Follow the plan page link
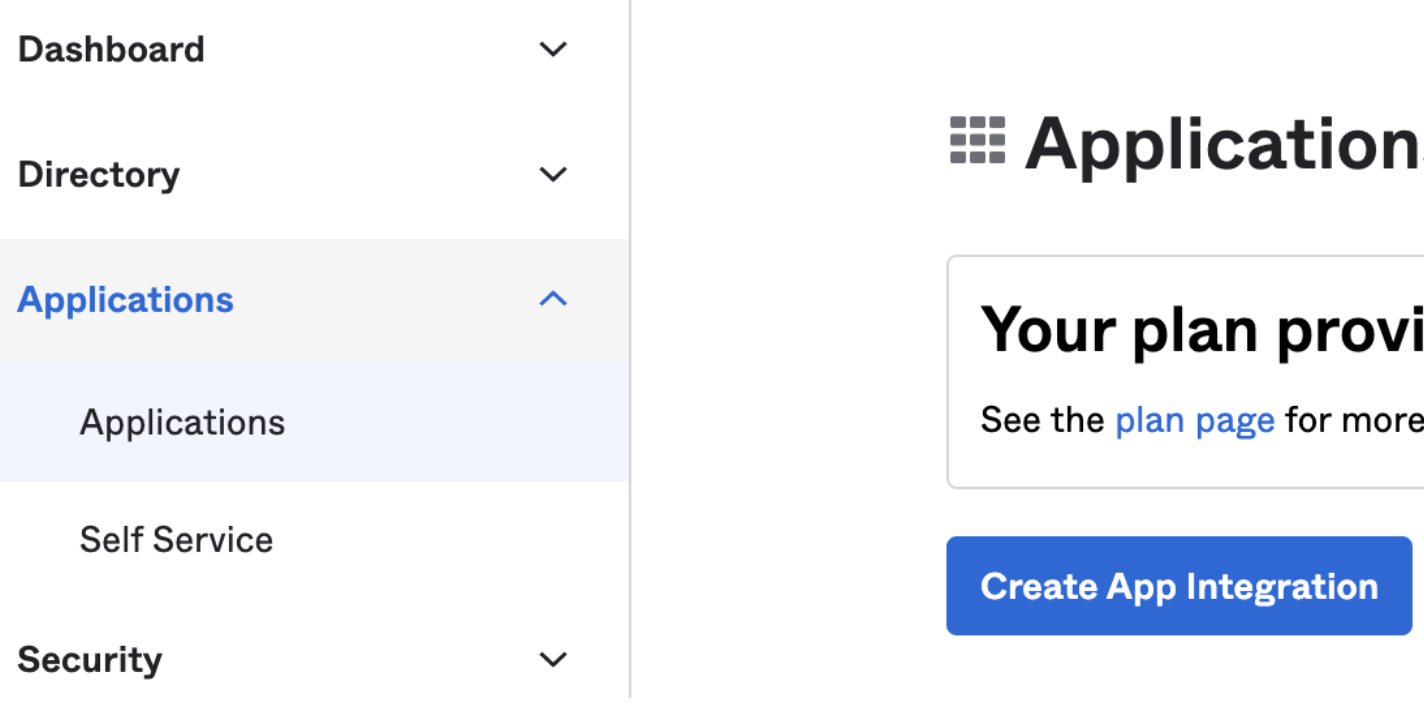Image resolution: width=1424 pixels, height=704 pixels. [1195, 420]
